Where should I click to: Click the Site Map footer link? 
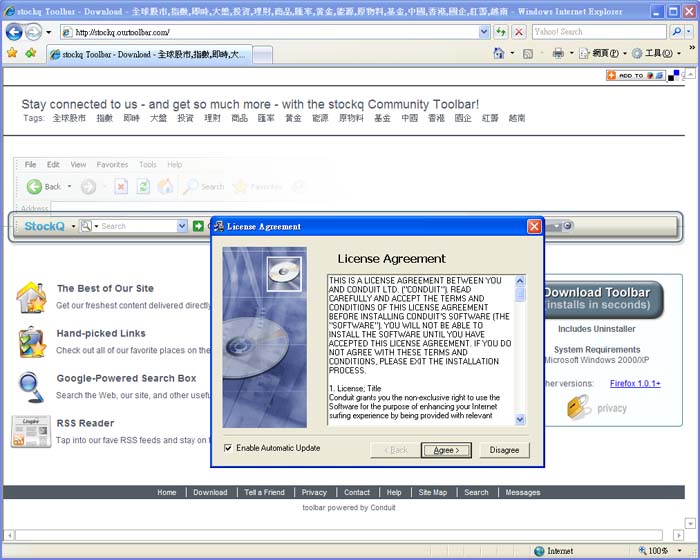click(x=433, y=492)
